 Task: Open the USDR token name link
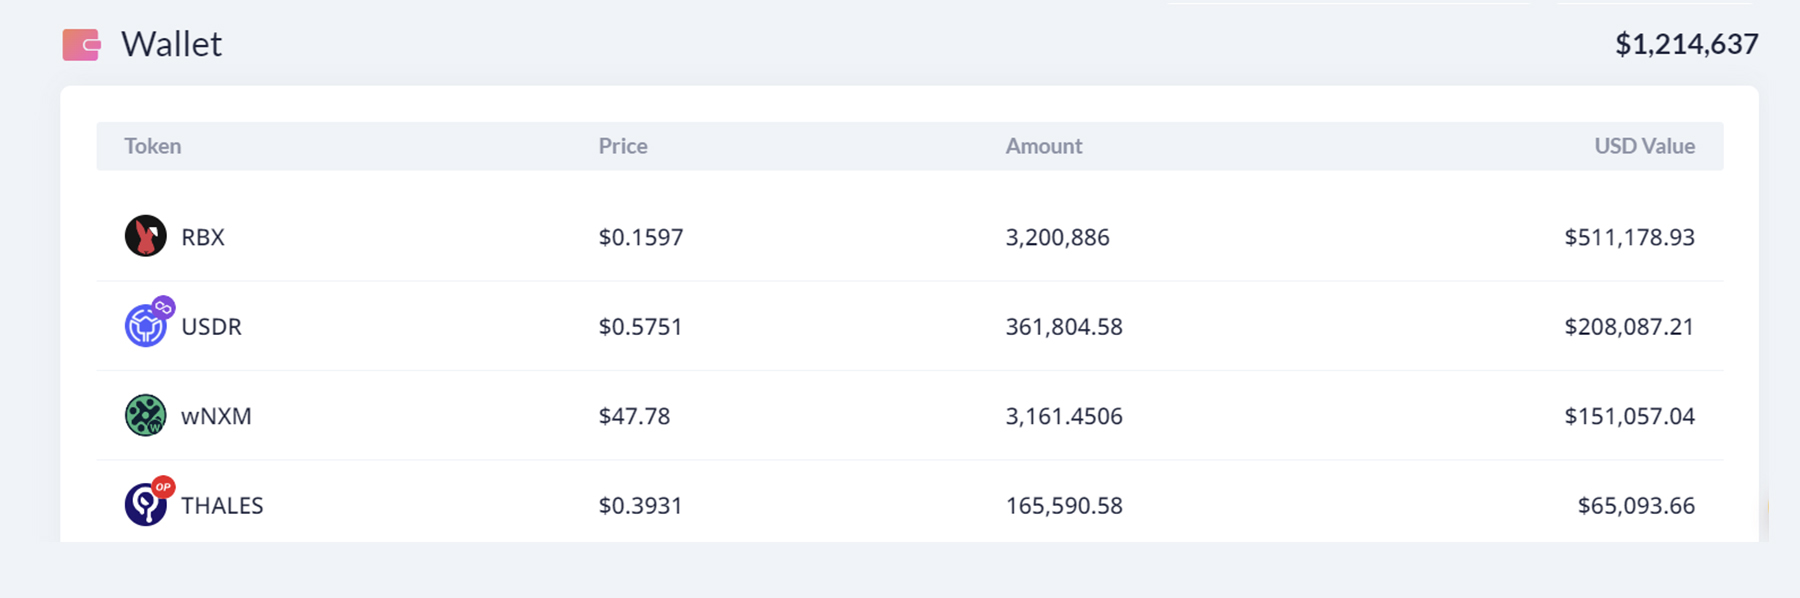pos(211,327)
